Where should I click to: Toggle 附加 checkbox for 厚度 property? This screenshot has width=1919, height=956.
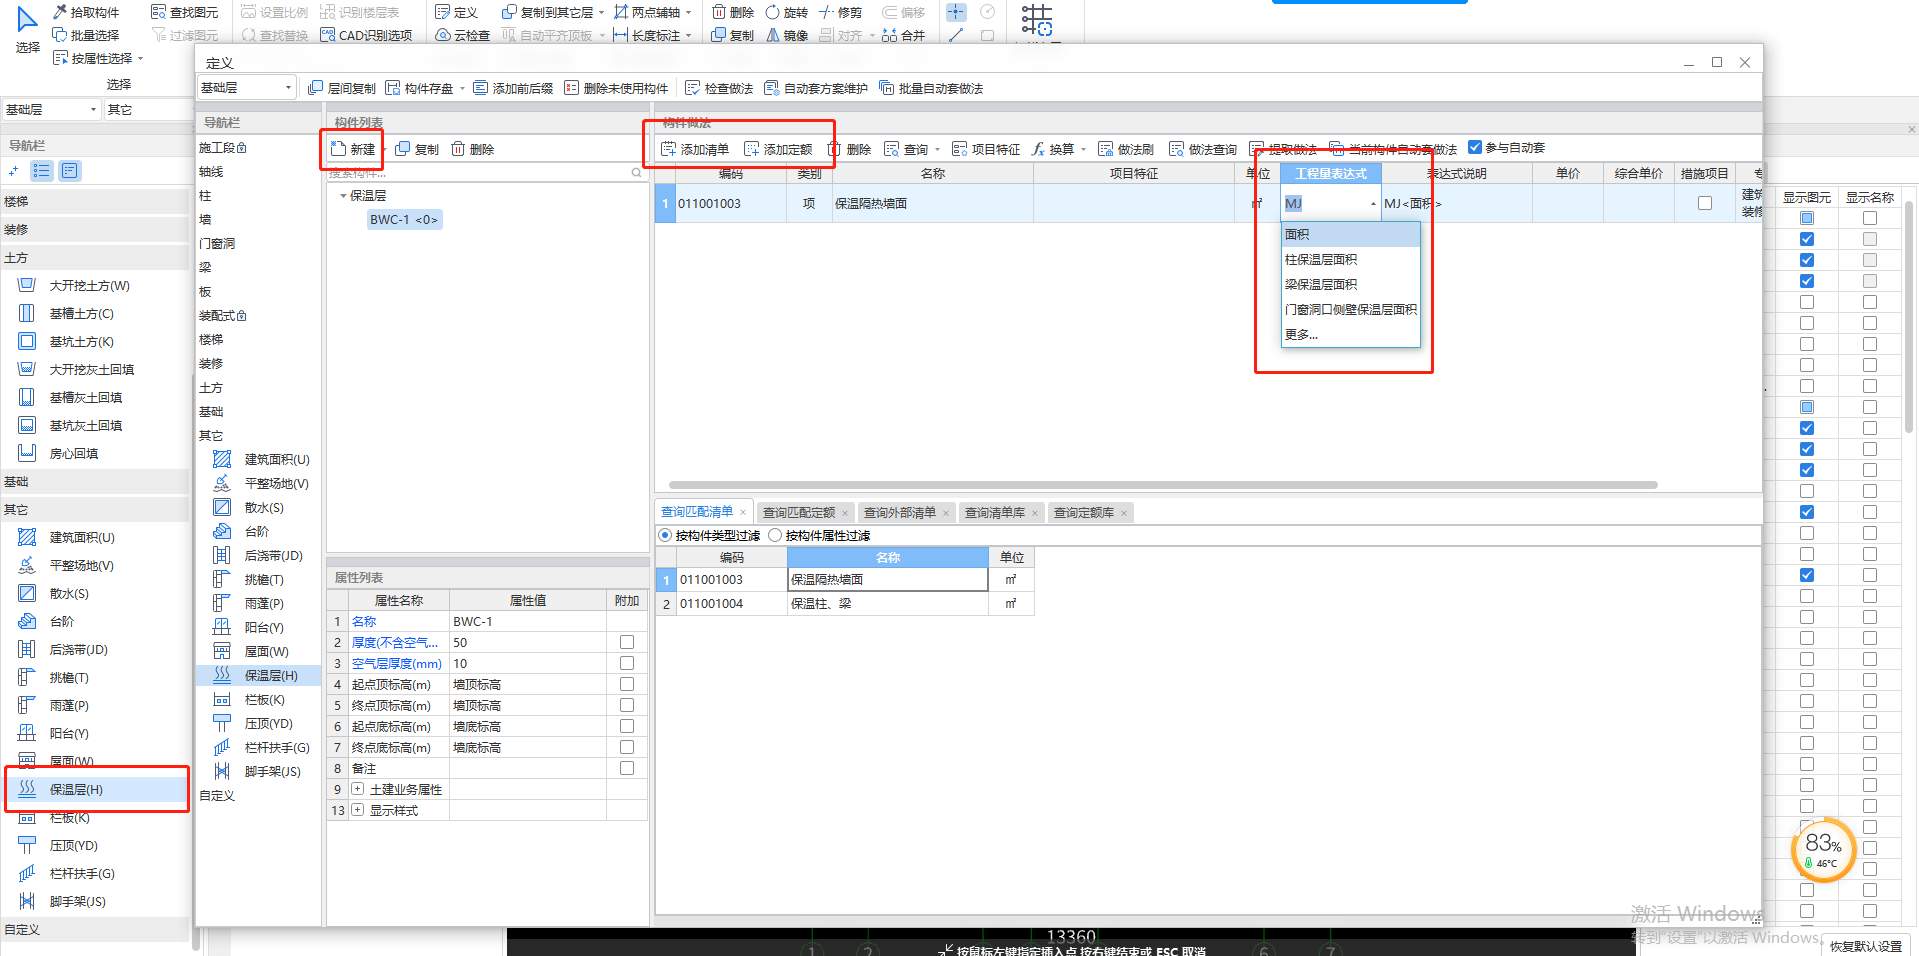click(x=627, y=642)
